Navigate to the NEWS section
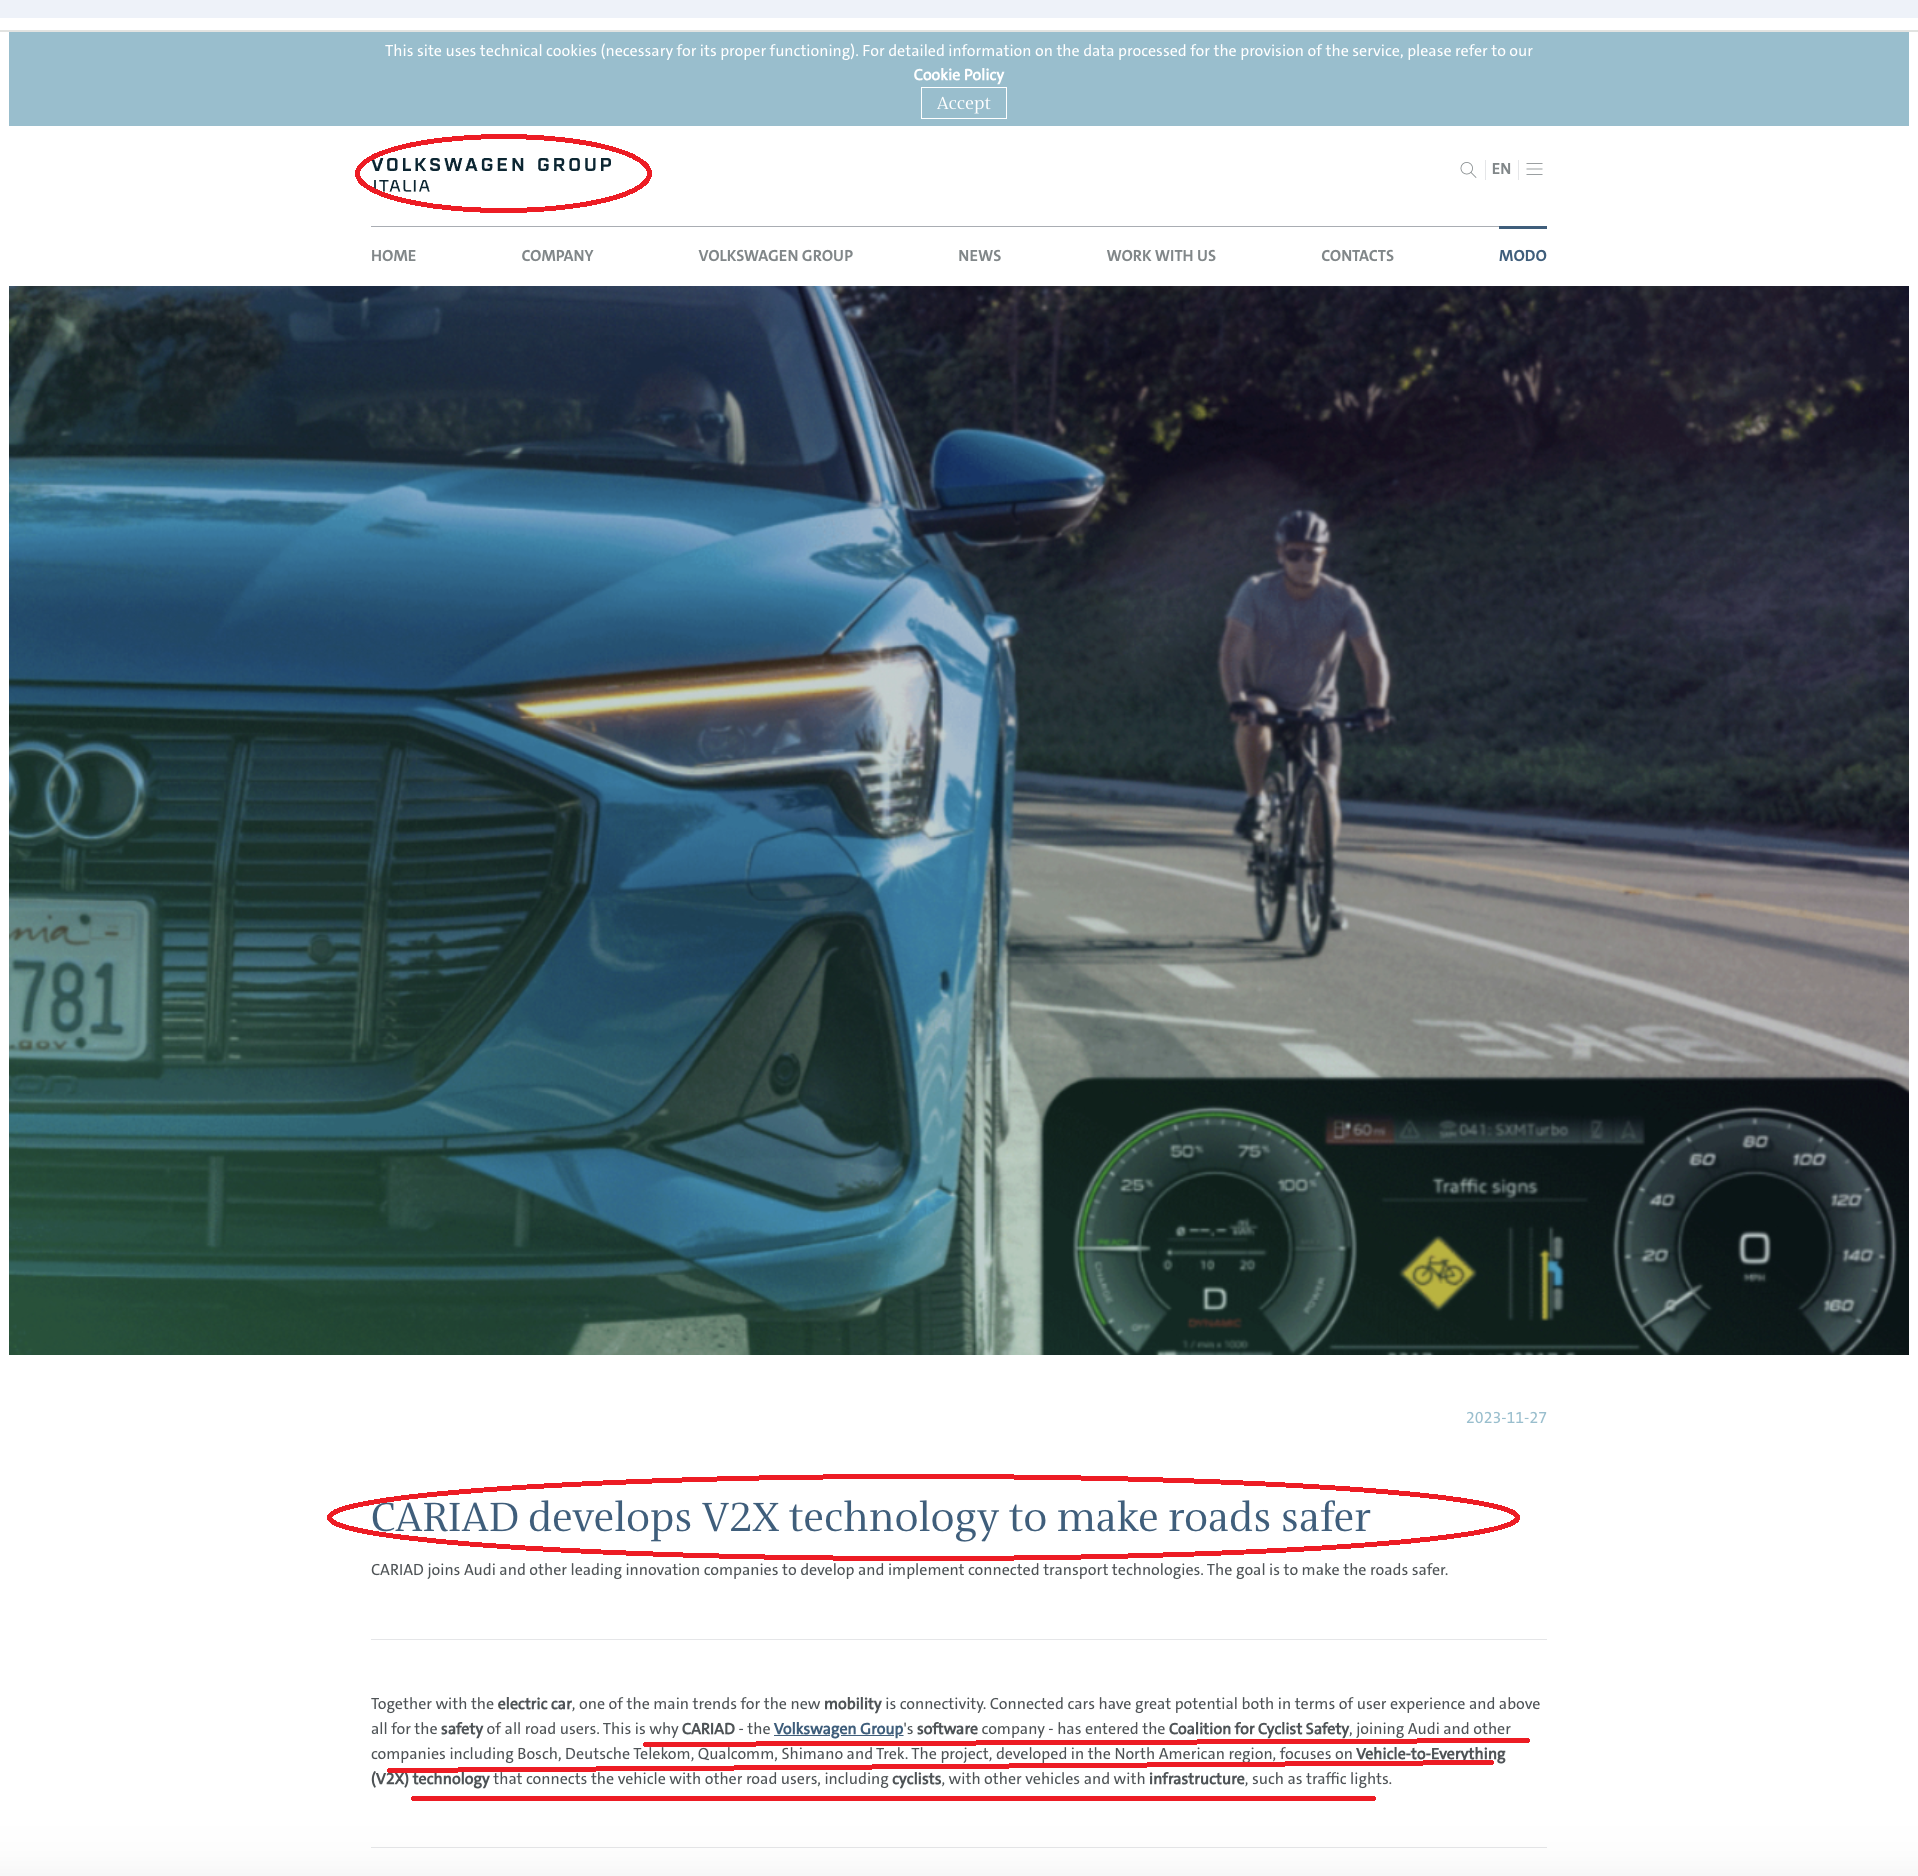Image resolution: width=1918 pixels, height=1876 pixels. (979, 256)
